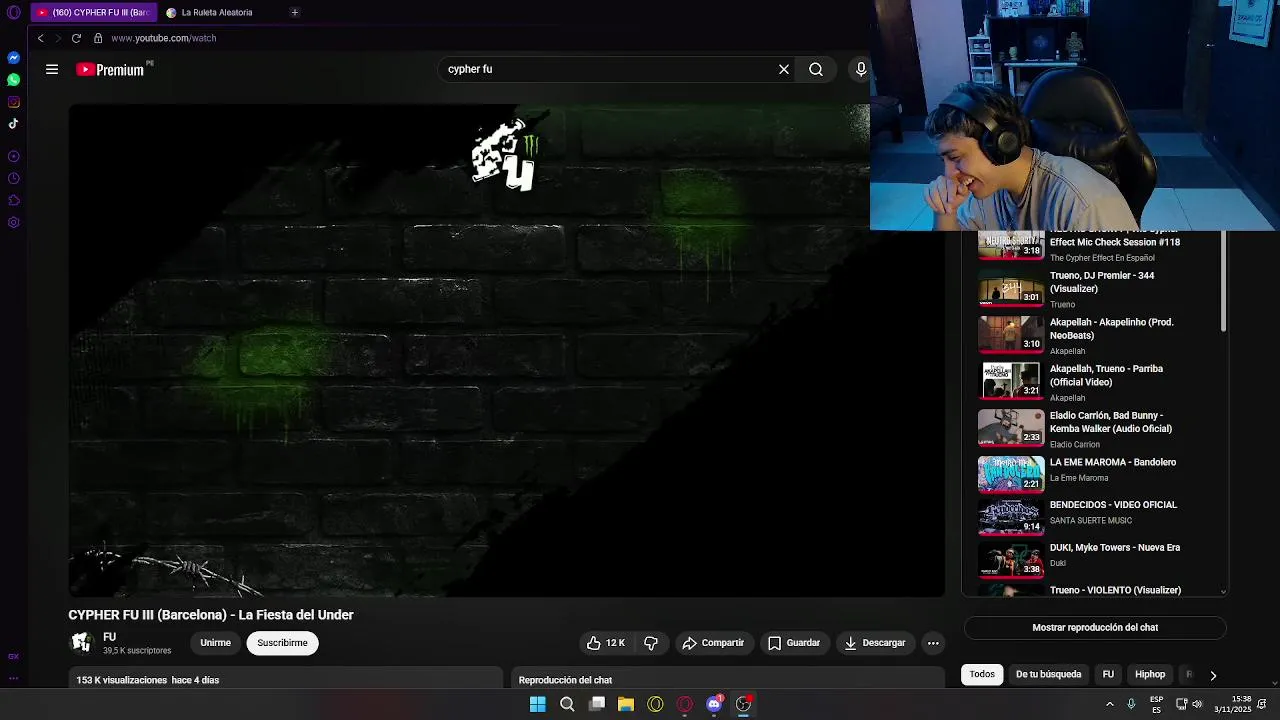This screenshot has width=1280, height=720.
Task: Show hidden tray icons chevron
Action: 1109,704
